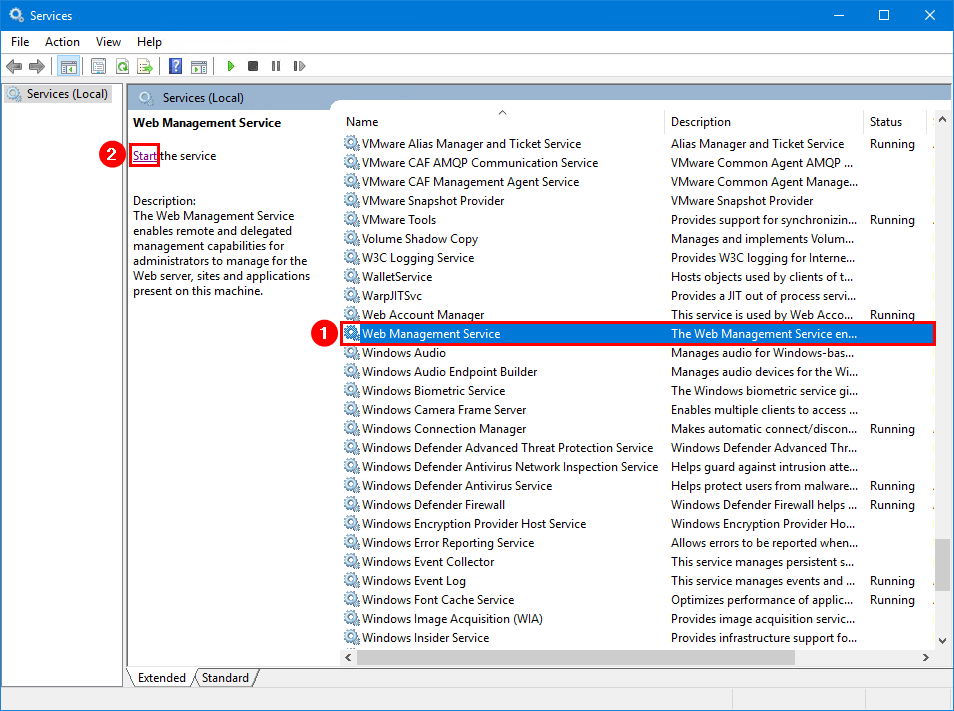Image resolution: width=954 pixels, height=711 pixels.
Task: Select Windows Camera Frame Server service
Action: (x=444, y=409)
